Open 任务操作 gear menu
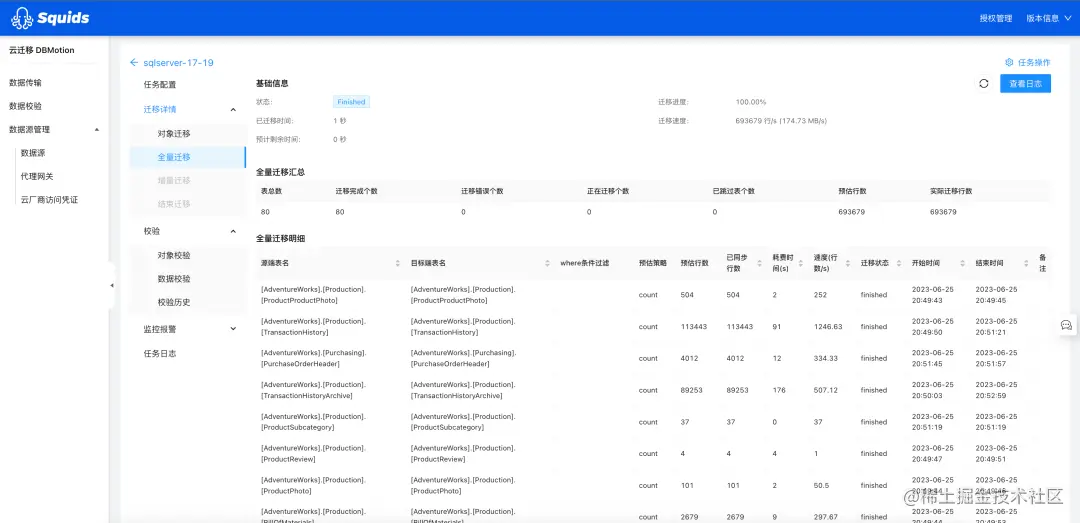Image resolution: width=1080 pixels, height=523 pixels. [1028, 62]
